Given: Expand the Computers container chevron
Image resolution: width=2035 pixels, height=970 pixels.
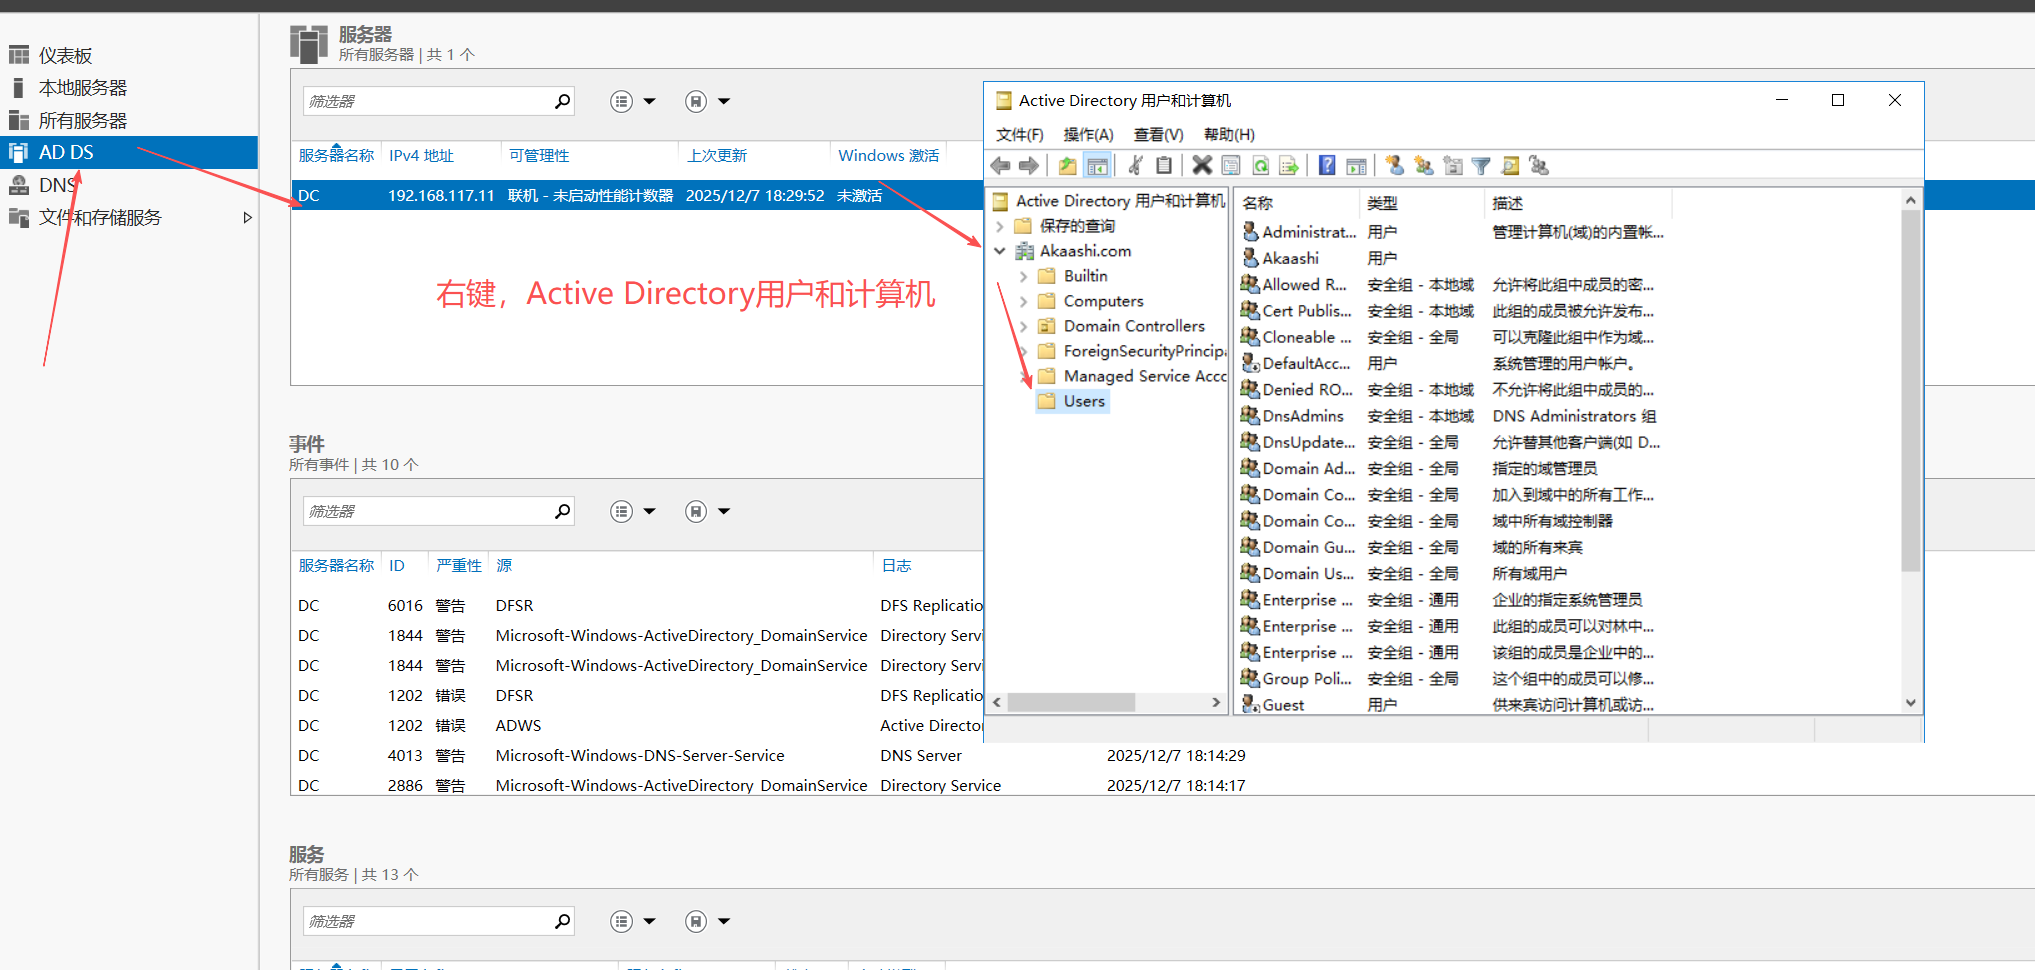Looking at the screenshot, I should click(x=1023, y=301).
